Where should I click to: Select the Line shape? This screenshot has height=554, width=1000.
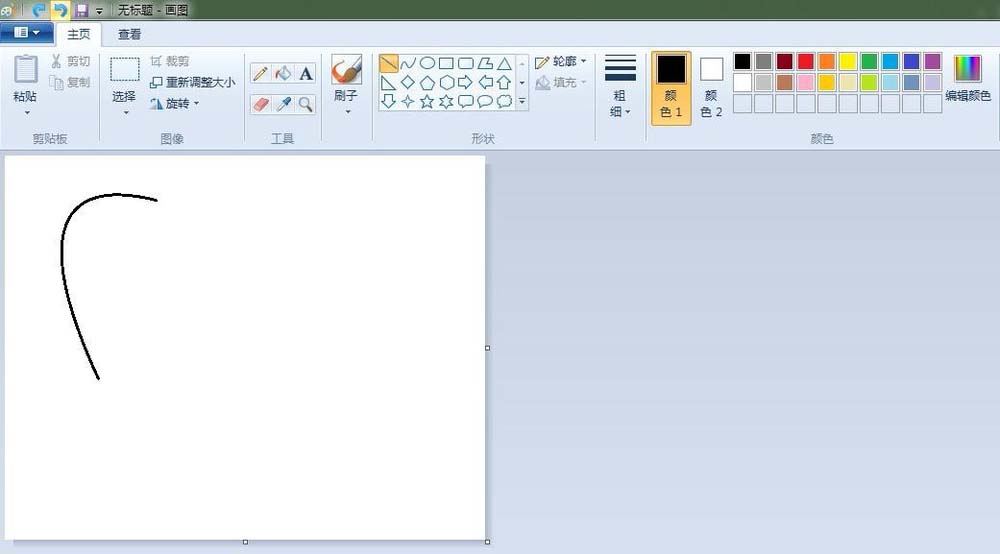[388, 63]
